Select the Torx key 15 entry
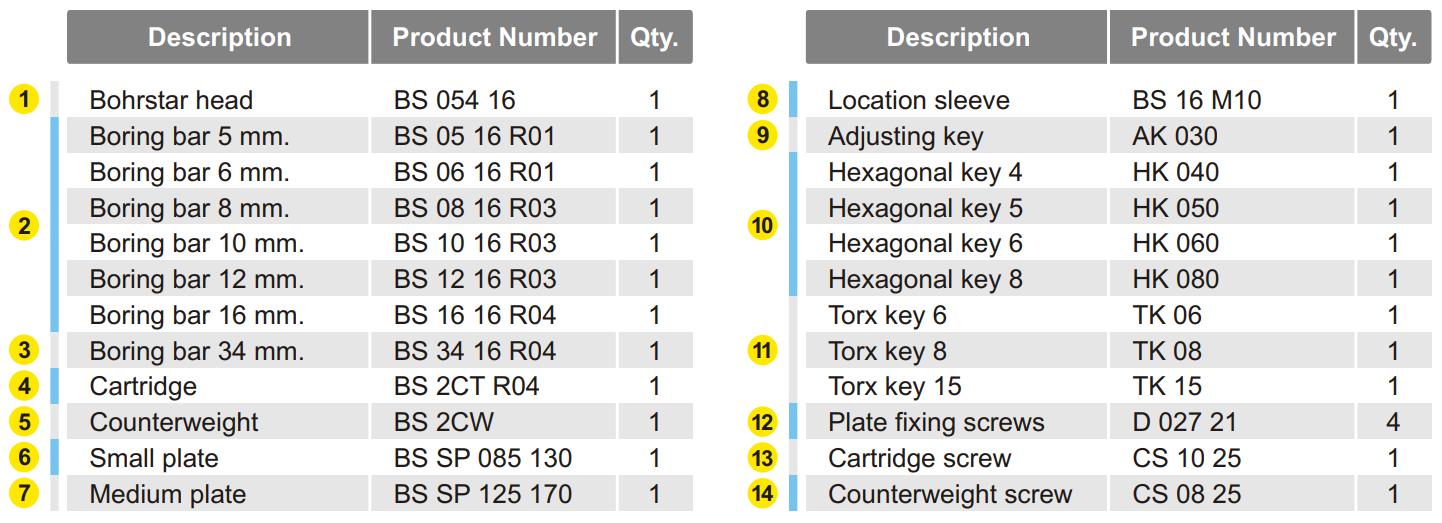Image resolution: width=1442 pixels, height=523 pixels. pos(895,386)
